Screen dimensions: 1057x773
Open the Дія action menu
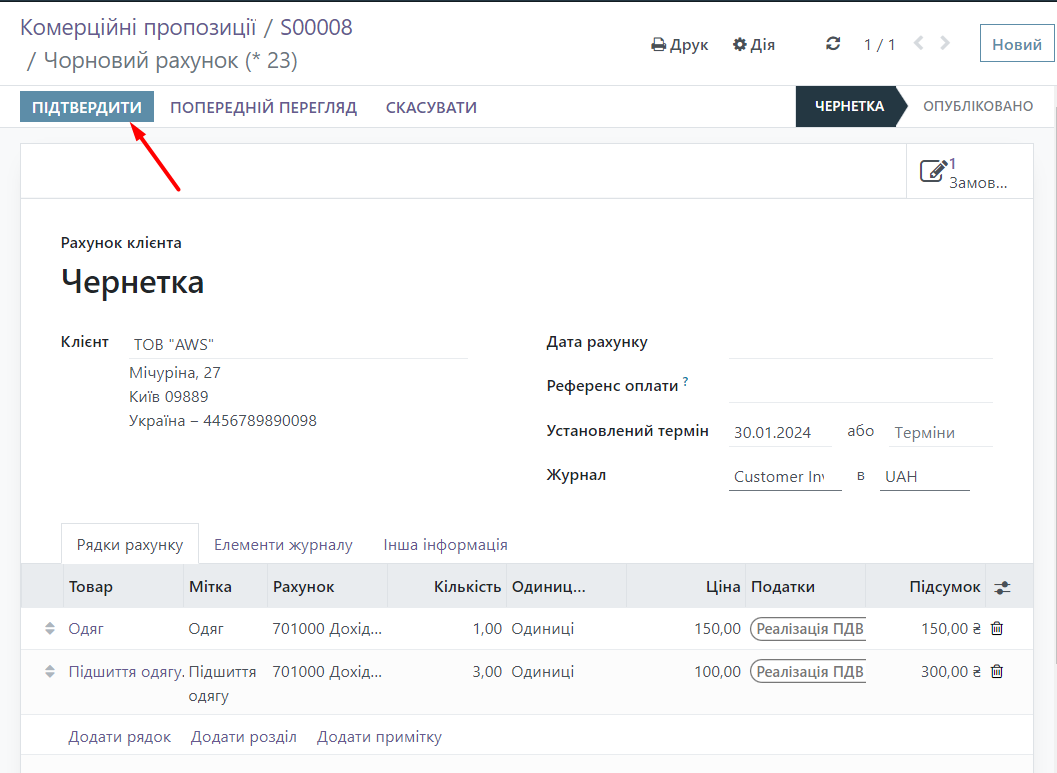754,45
